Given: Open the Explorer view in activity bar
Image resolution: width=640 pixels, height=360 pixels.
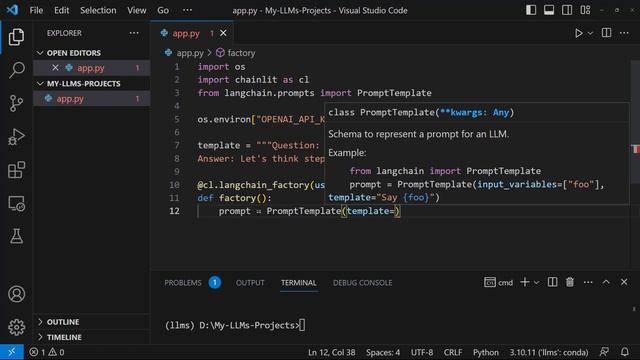Looking at the screenshot, I should click(16, 37).
